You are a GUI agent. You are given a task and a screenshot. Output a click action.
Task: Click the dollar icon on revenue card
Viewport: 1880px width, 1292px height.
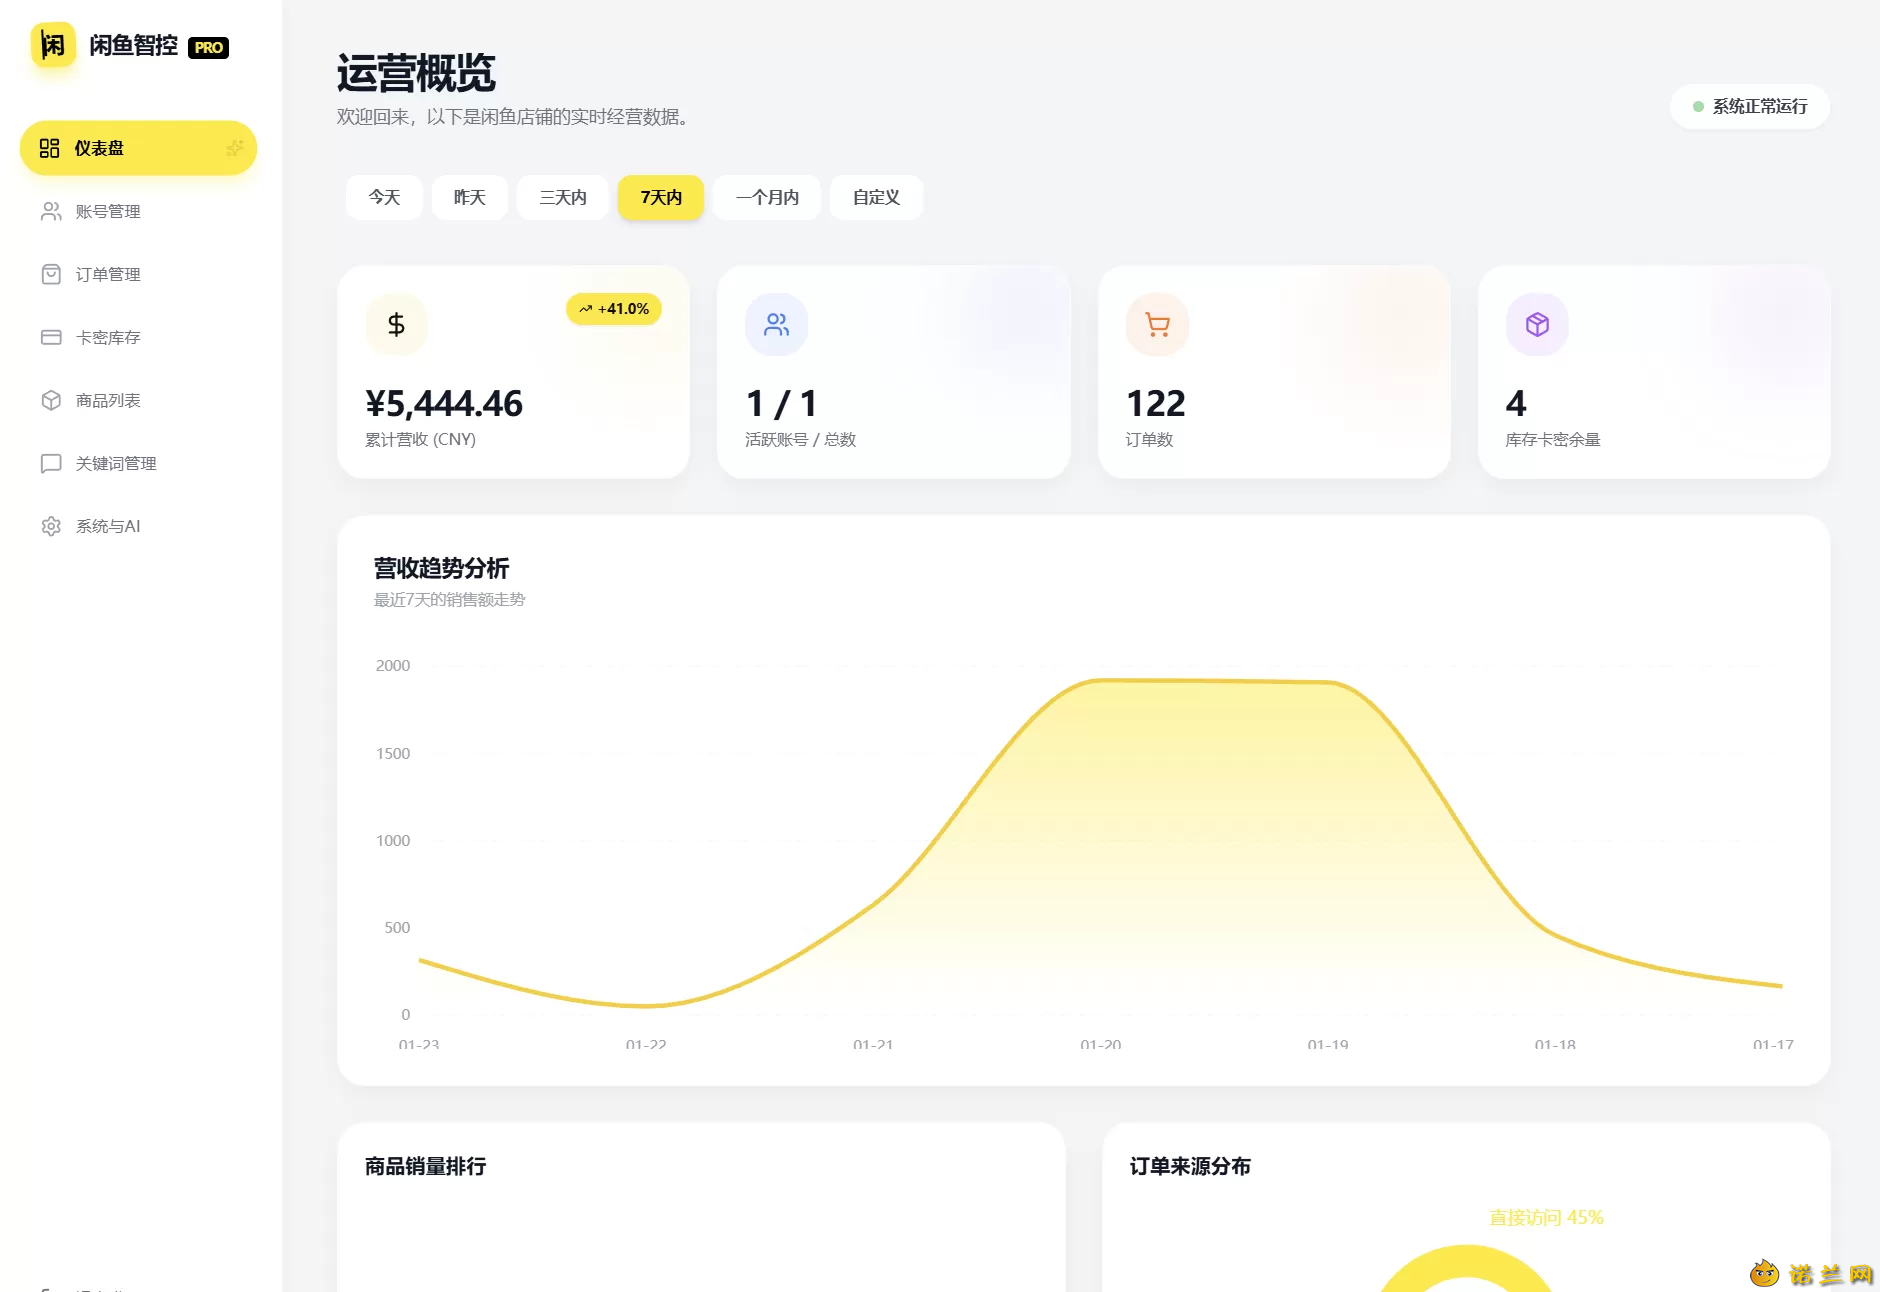pyautogui.click(x=396, y=324)
